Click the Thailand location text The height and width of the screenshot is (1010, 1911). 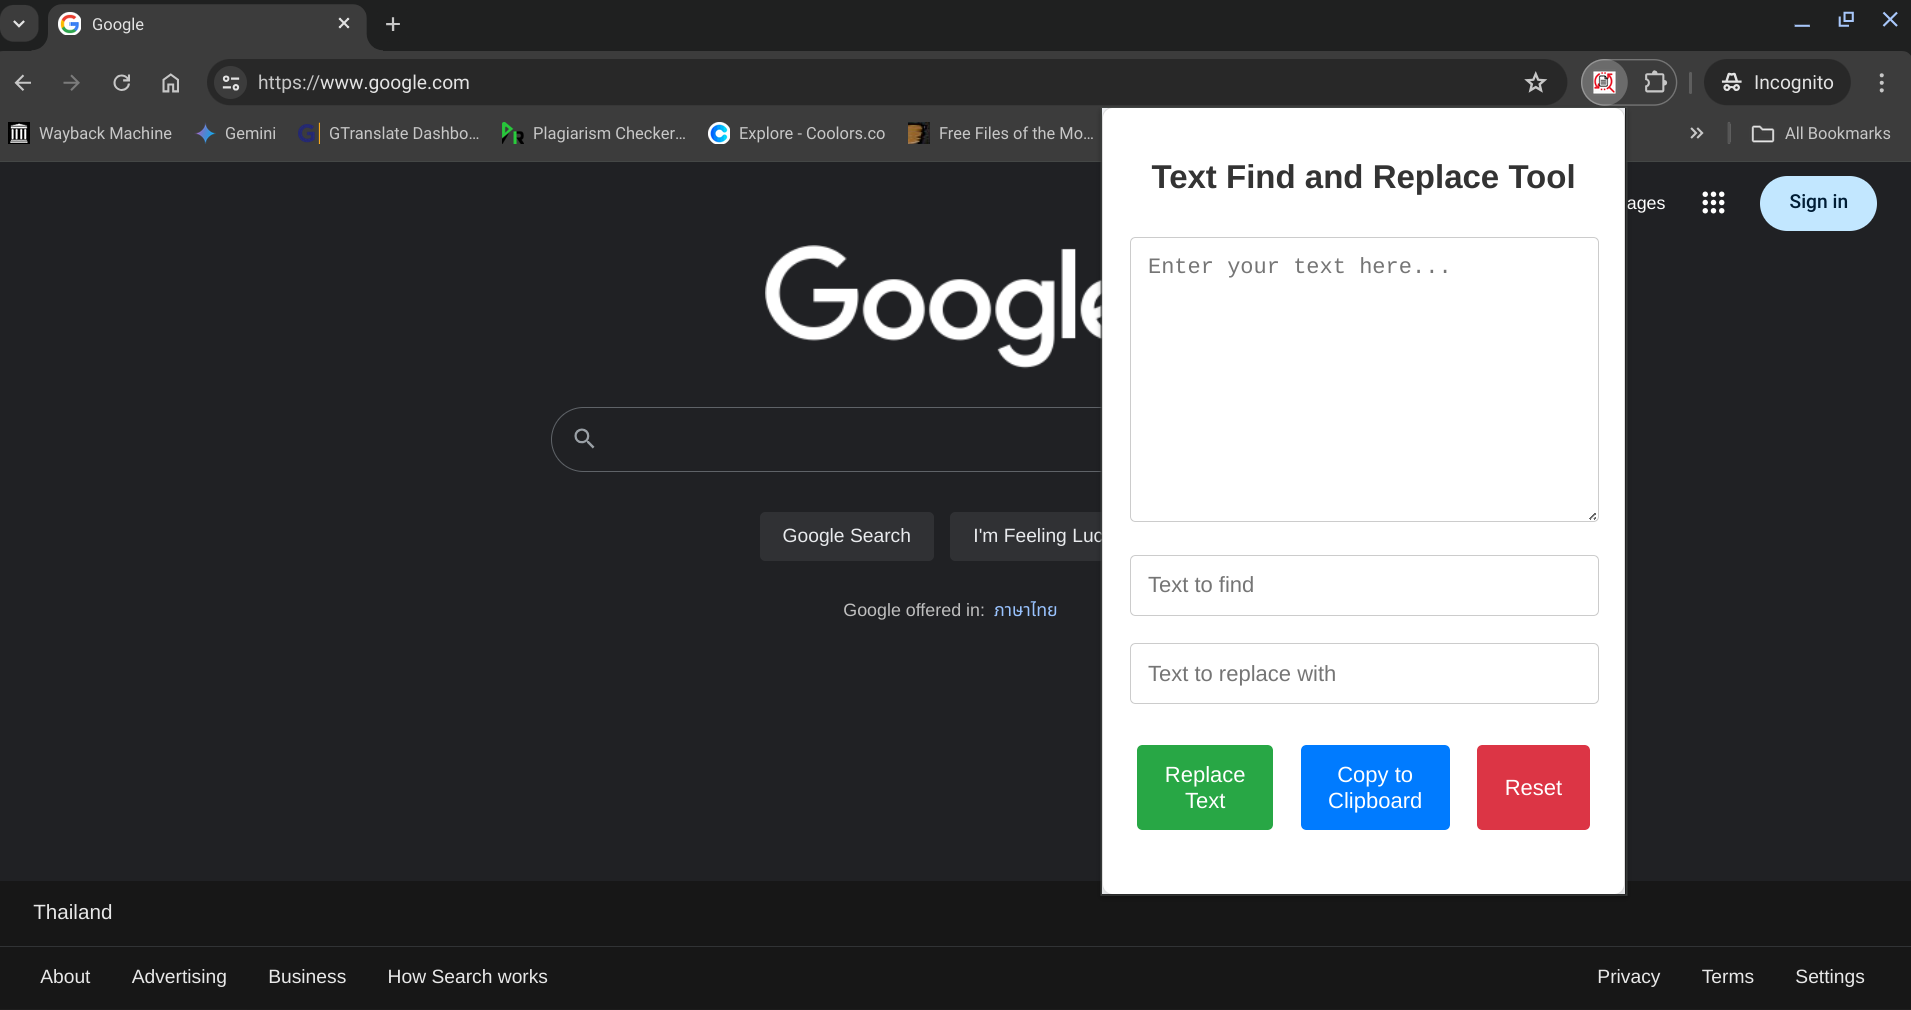[73, 912]
